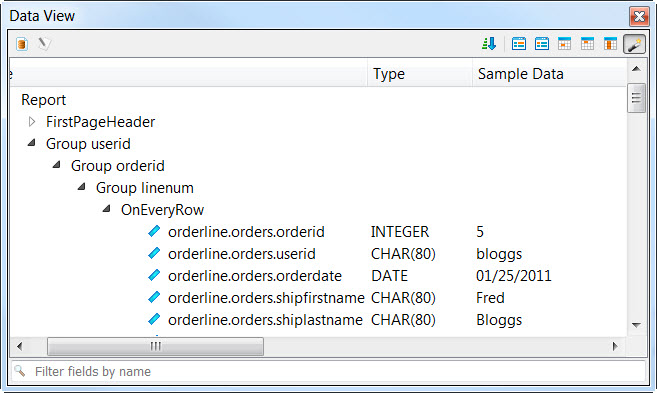Select the Group orderid tree item

[x=118, y=166]
